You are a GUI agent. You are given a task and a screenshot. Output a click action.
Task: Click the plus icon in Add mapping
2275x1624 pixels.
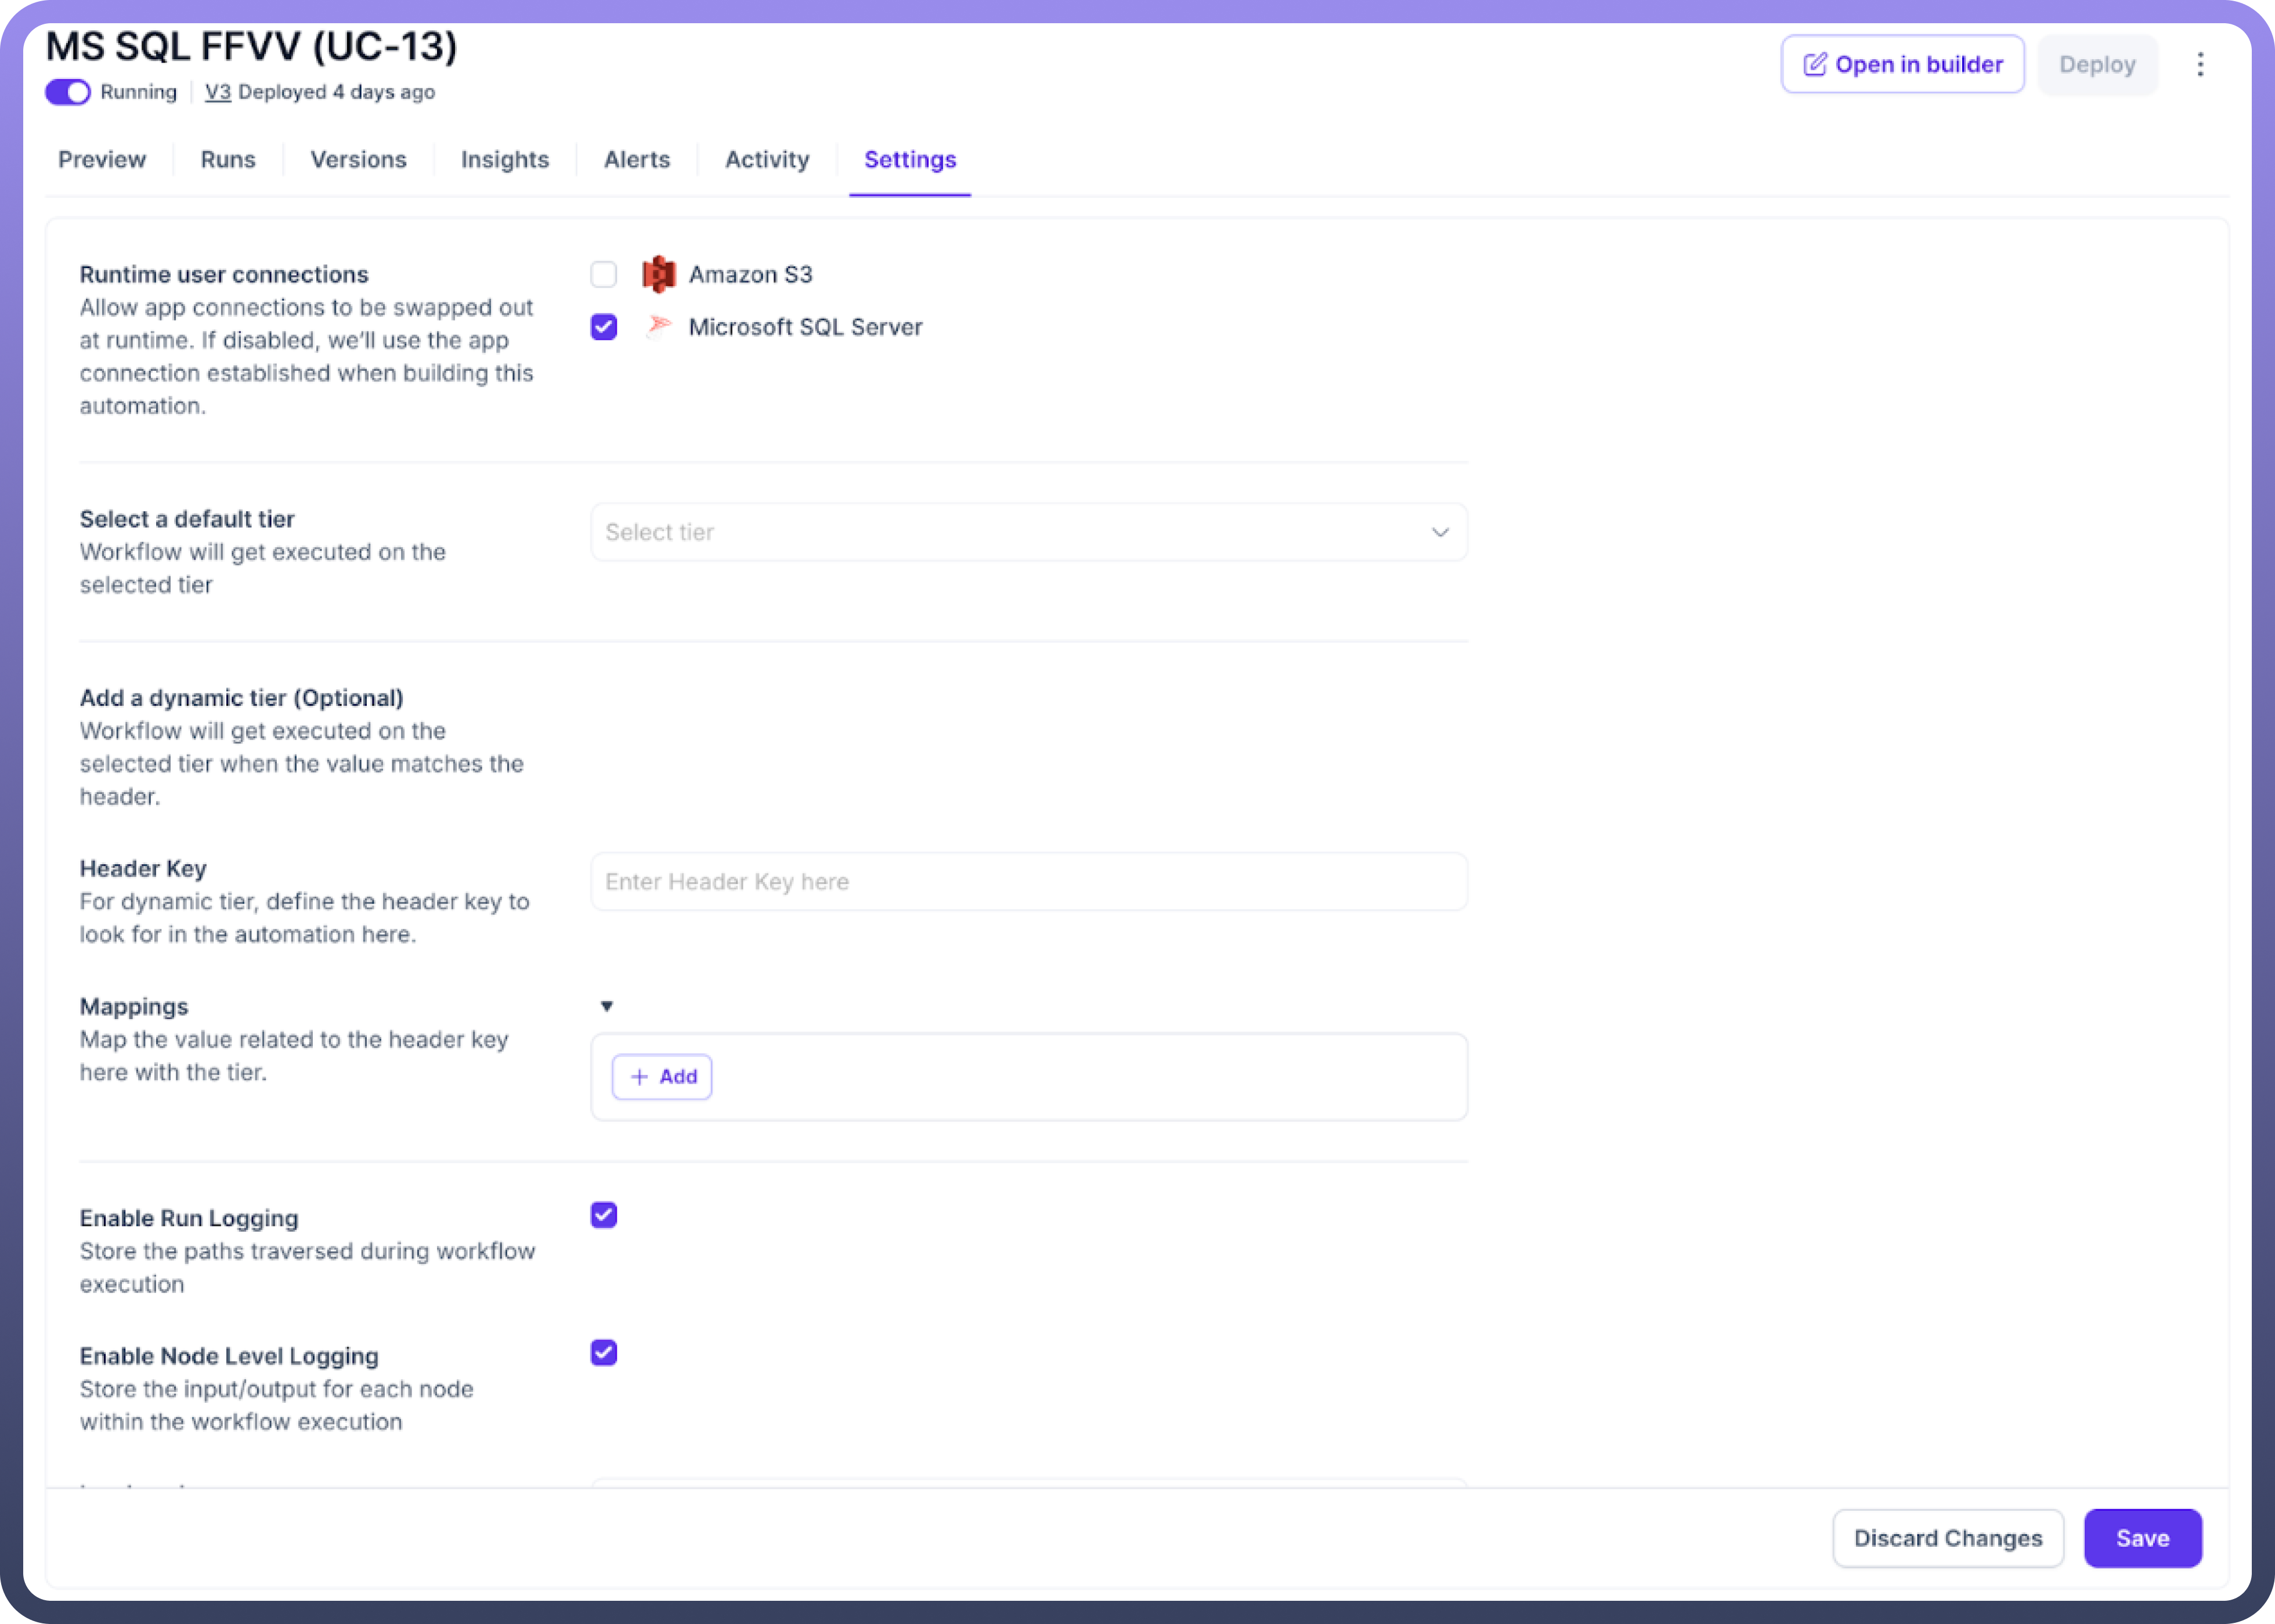[x=640, y=1077]
